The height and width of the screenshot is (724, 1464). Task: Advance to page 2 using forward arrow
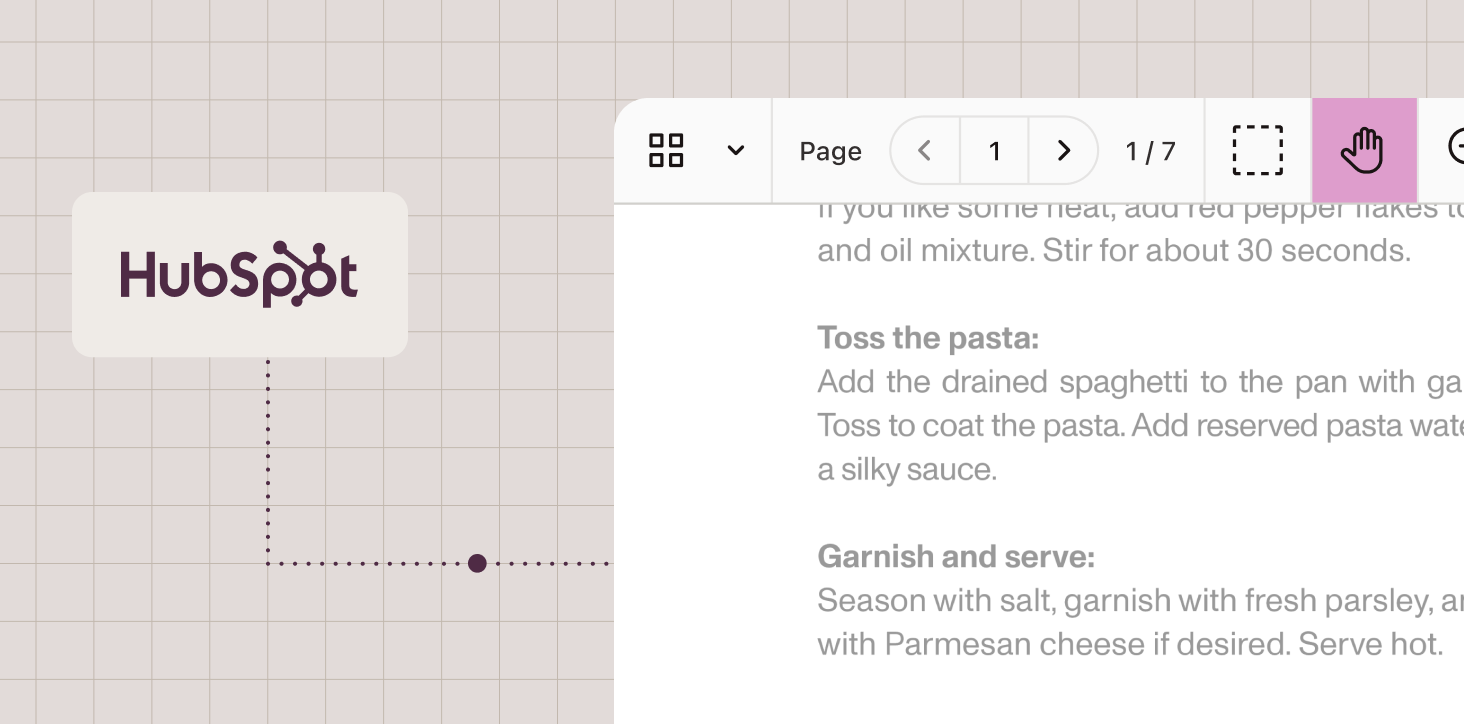(1062, 150)
